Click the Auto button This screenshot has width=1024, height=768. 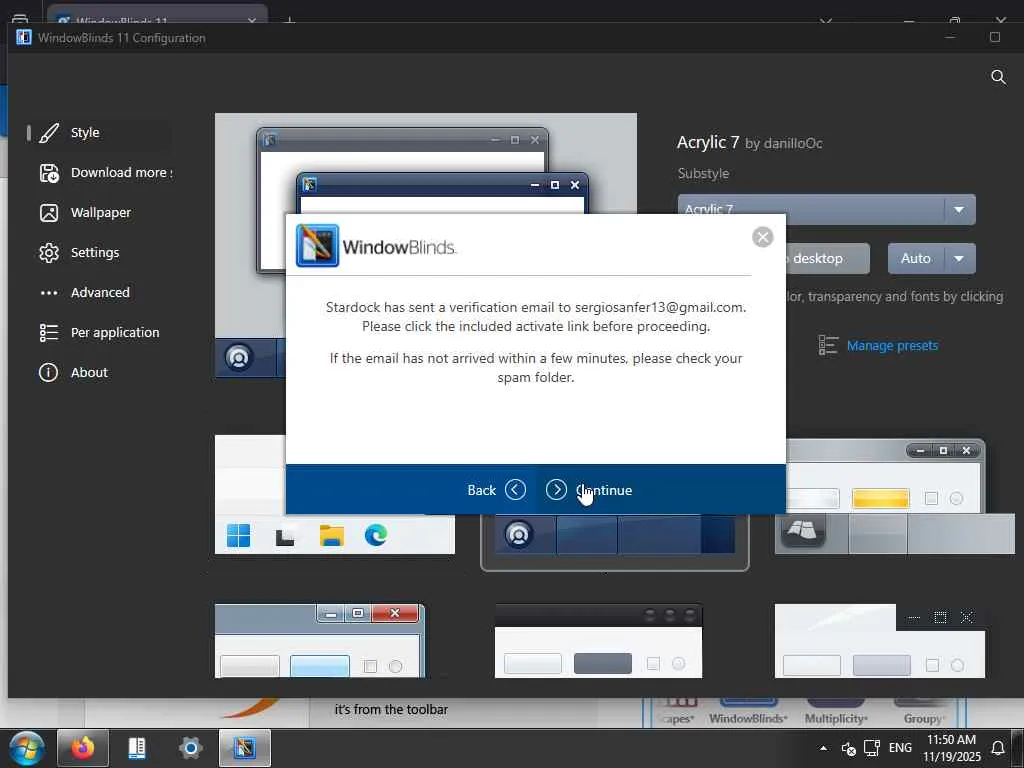point(916,259)
